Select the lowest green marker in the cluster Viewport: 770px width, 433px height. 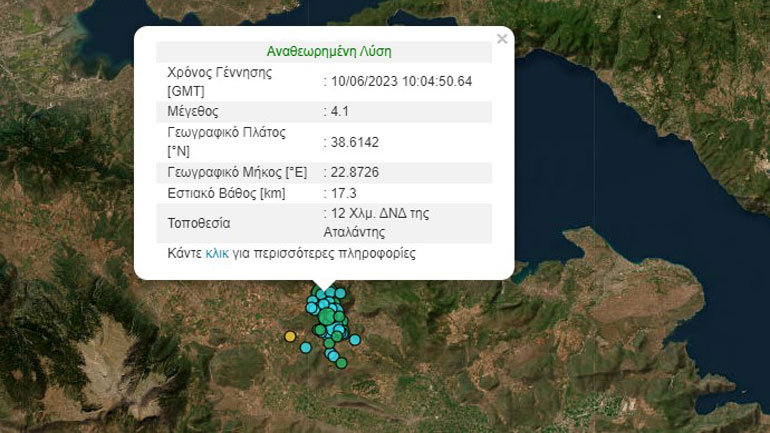pyautogui.click(x=342, y=363)
